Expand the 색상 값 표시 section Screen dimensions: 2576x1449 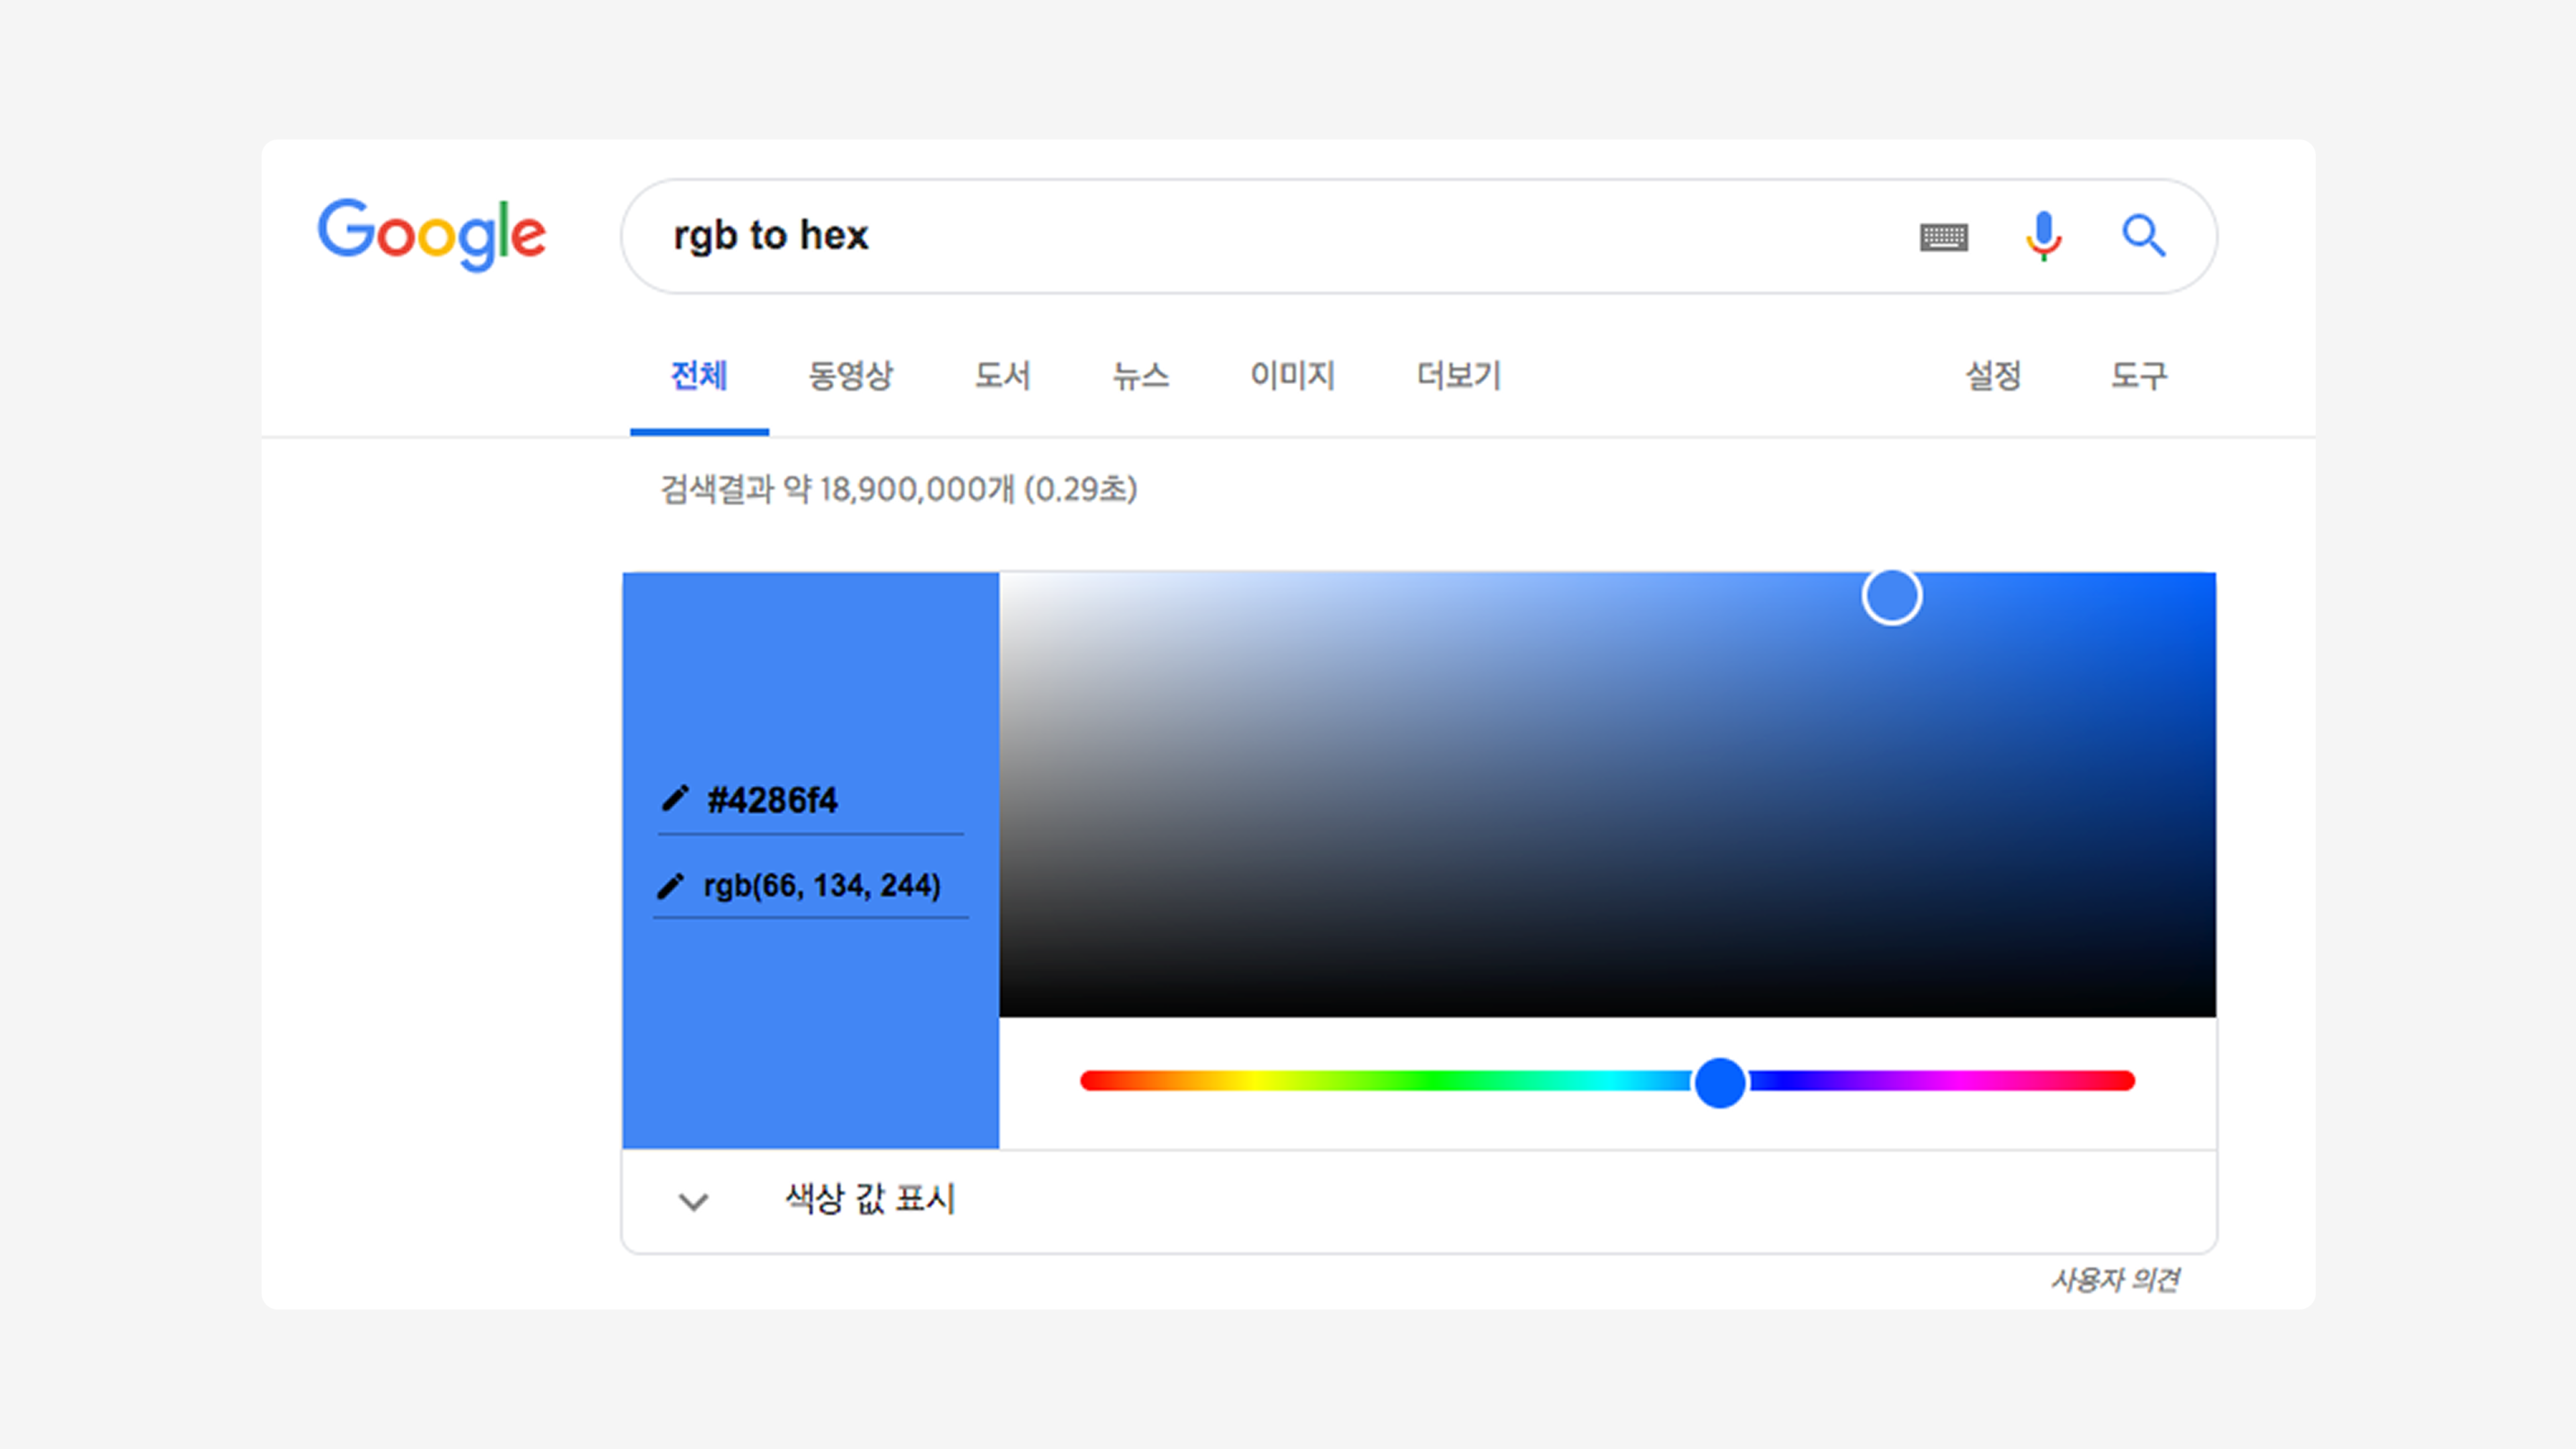[x=869, y=1199]
